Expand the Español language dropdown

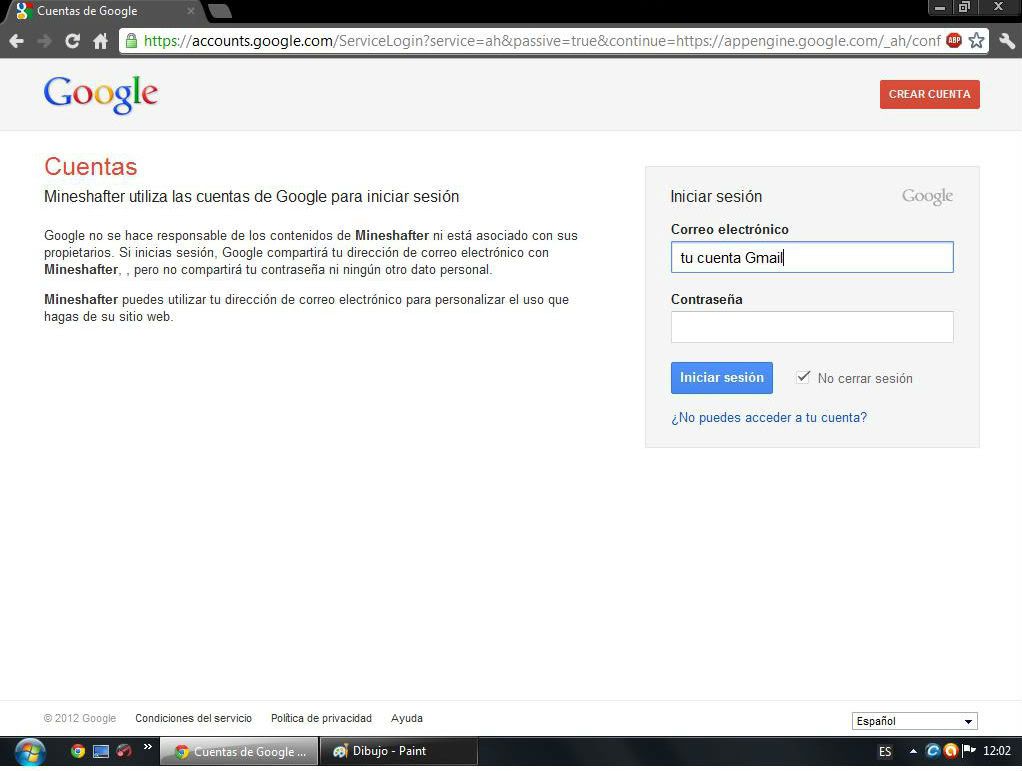pos(914,721)
